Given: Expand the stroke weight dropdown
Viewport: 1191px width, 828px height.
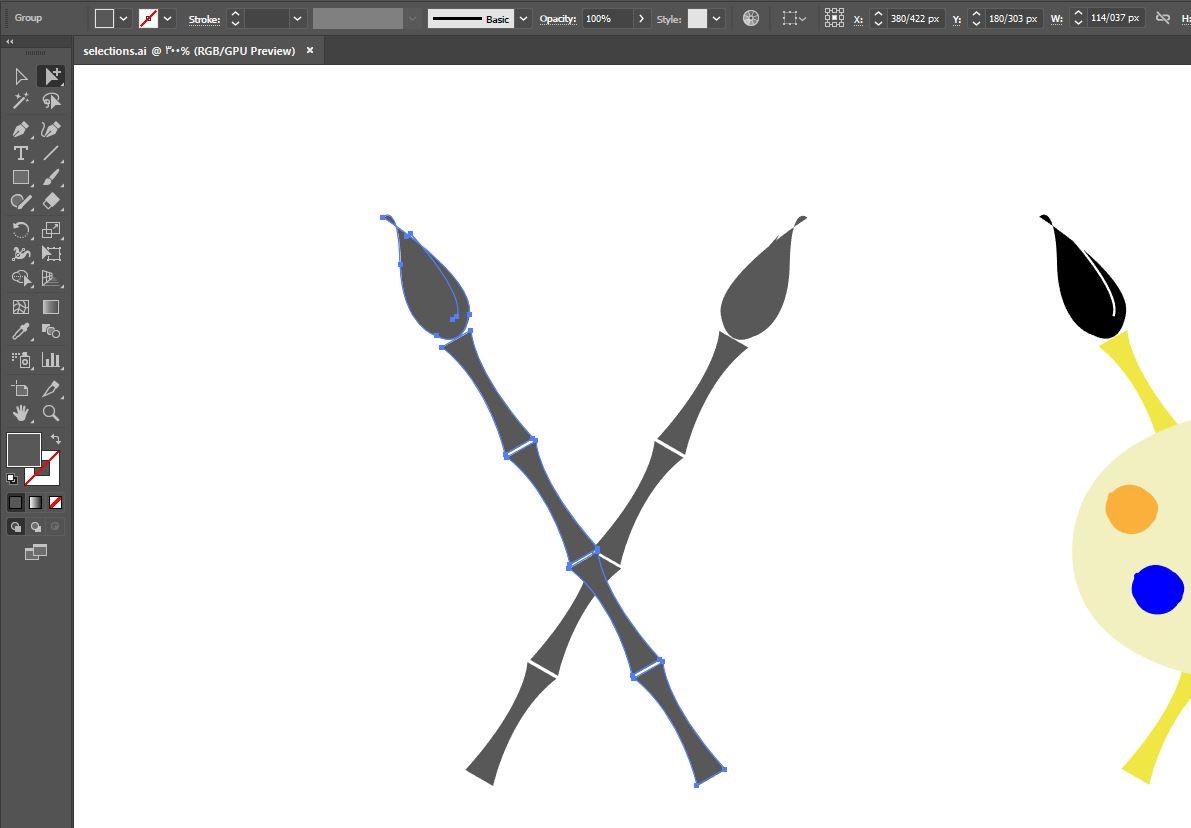Looking at the screenshot, I should coord(298,18).
